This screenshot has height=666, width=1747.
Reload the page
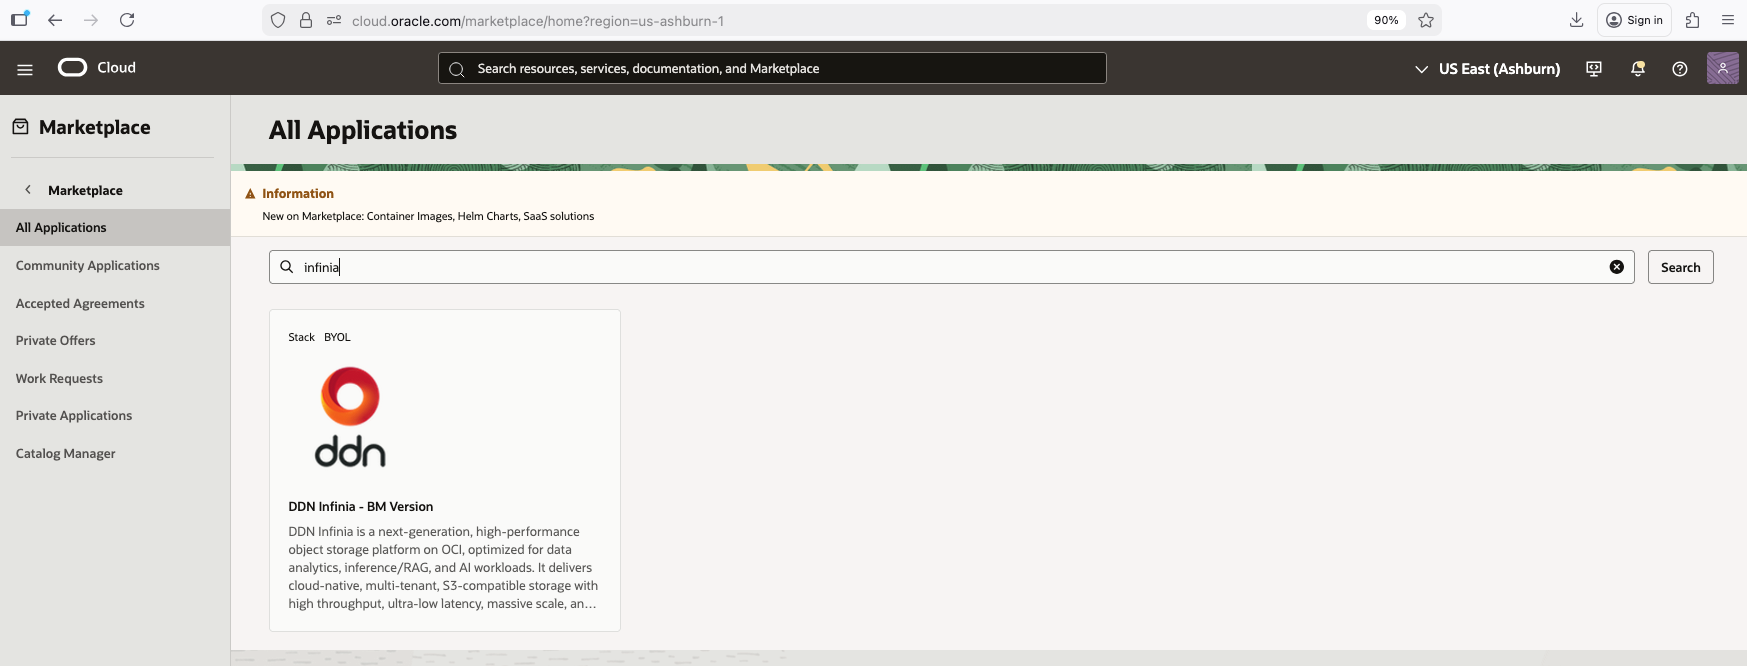[x=127, y=20]
